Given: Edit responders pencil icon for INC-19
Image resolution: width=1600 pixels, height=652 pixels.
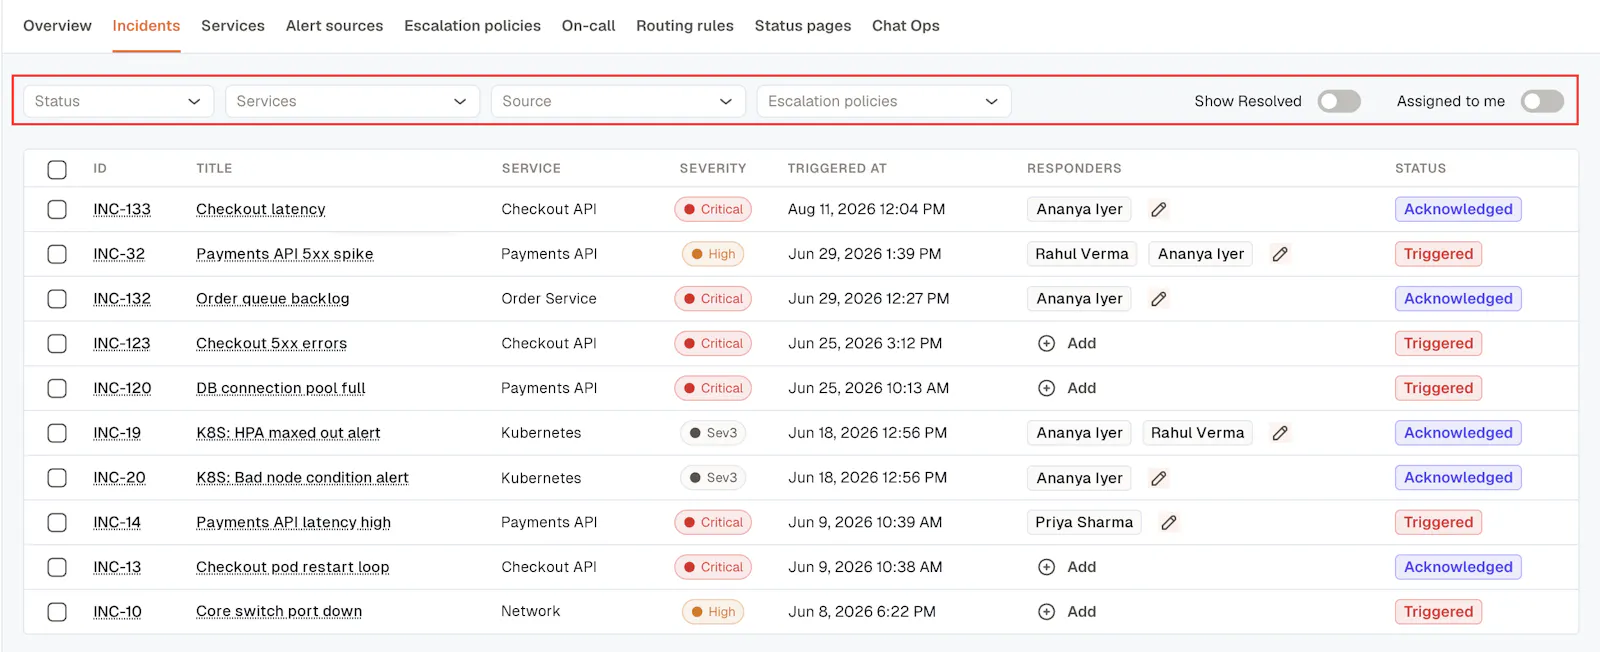Looking at the screenshot, I should tap(1280, 433).
